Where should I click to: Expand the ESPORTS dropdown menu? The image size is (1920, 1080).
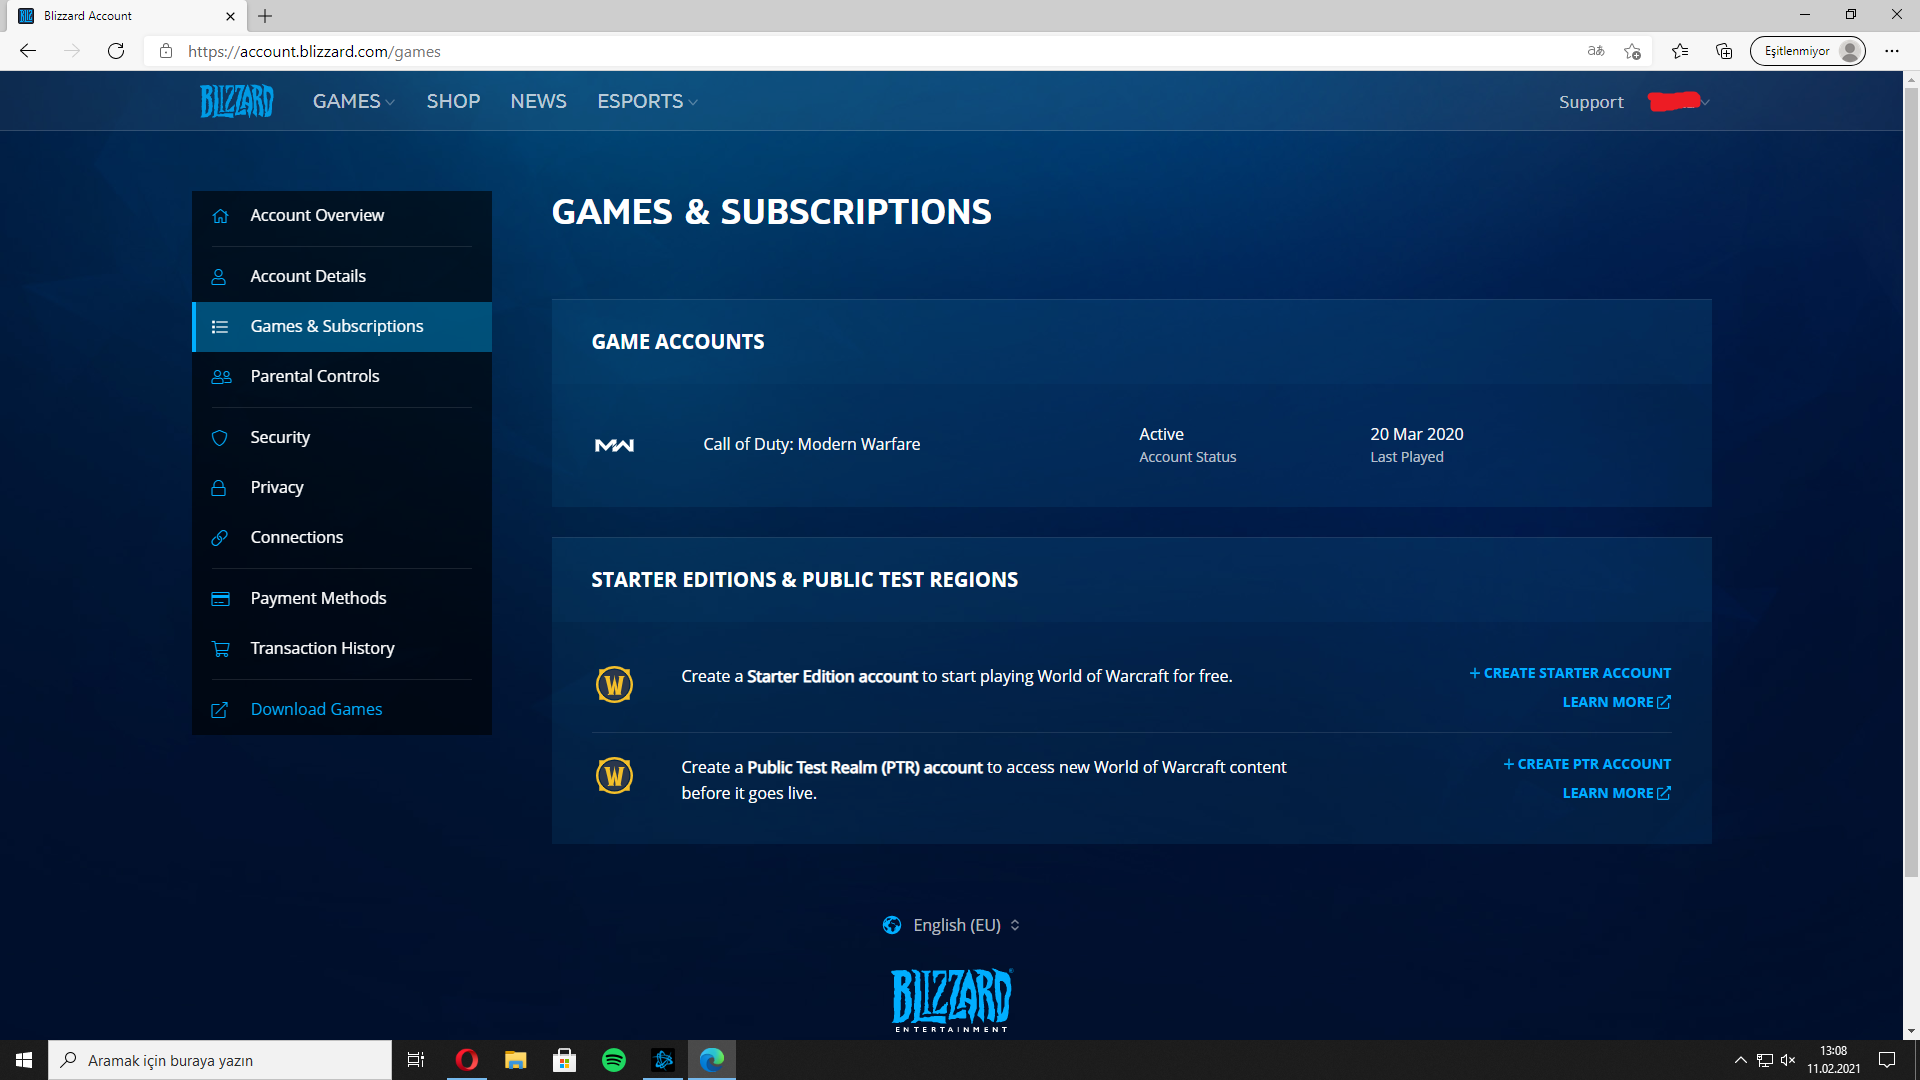click(x=647, y=101)
